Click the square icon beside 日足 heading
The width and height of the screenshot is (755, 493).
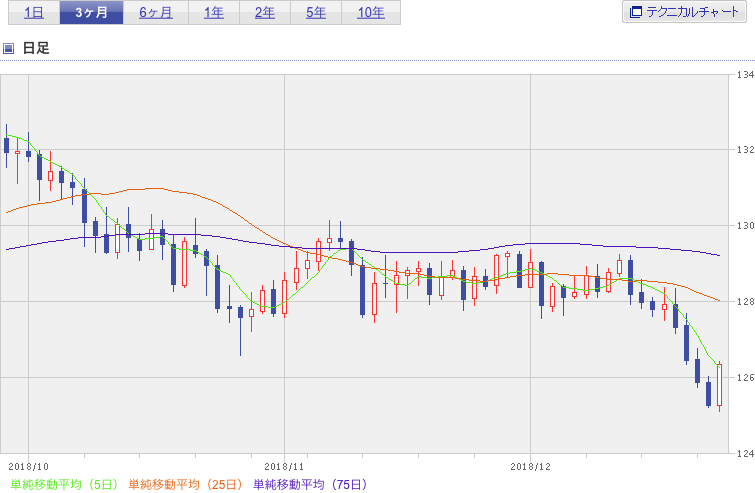point(8,48)
